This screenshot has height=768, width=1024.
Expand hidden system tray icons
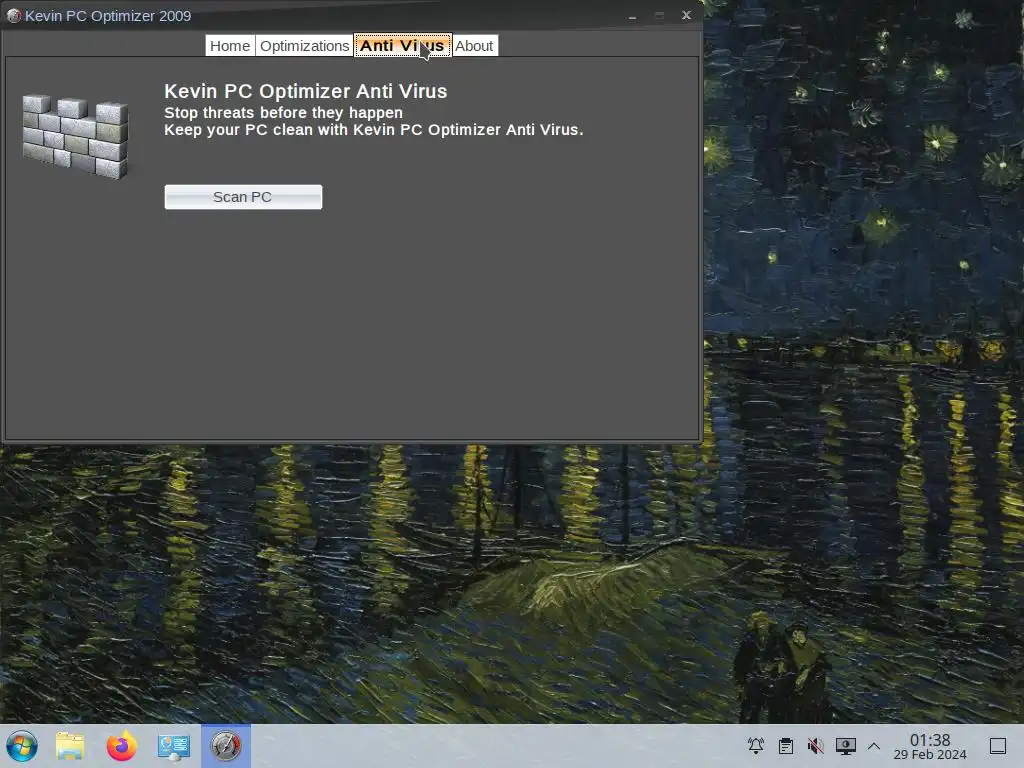point(874,746)
